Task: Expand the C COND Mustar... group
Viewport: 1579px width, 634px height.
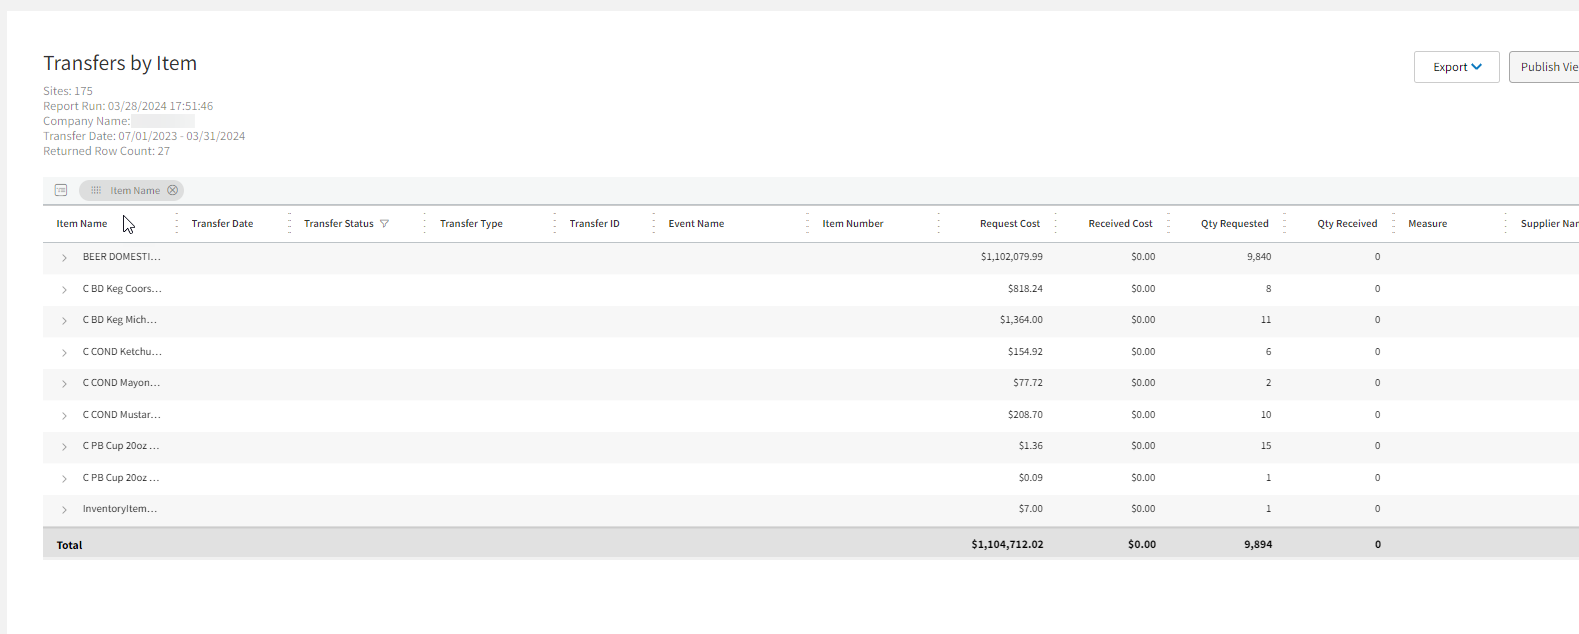Action: tap(64, 416)
